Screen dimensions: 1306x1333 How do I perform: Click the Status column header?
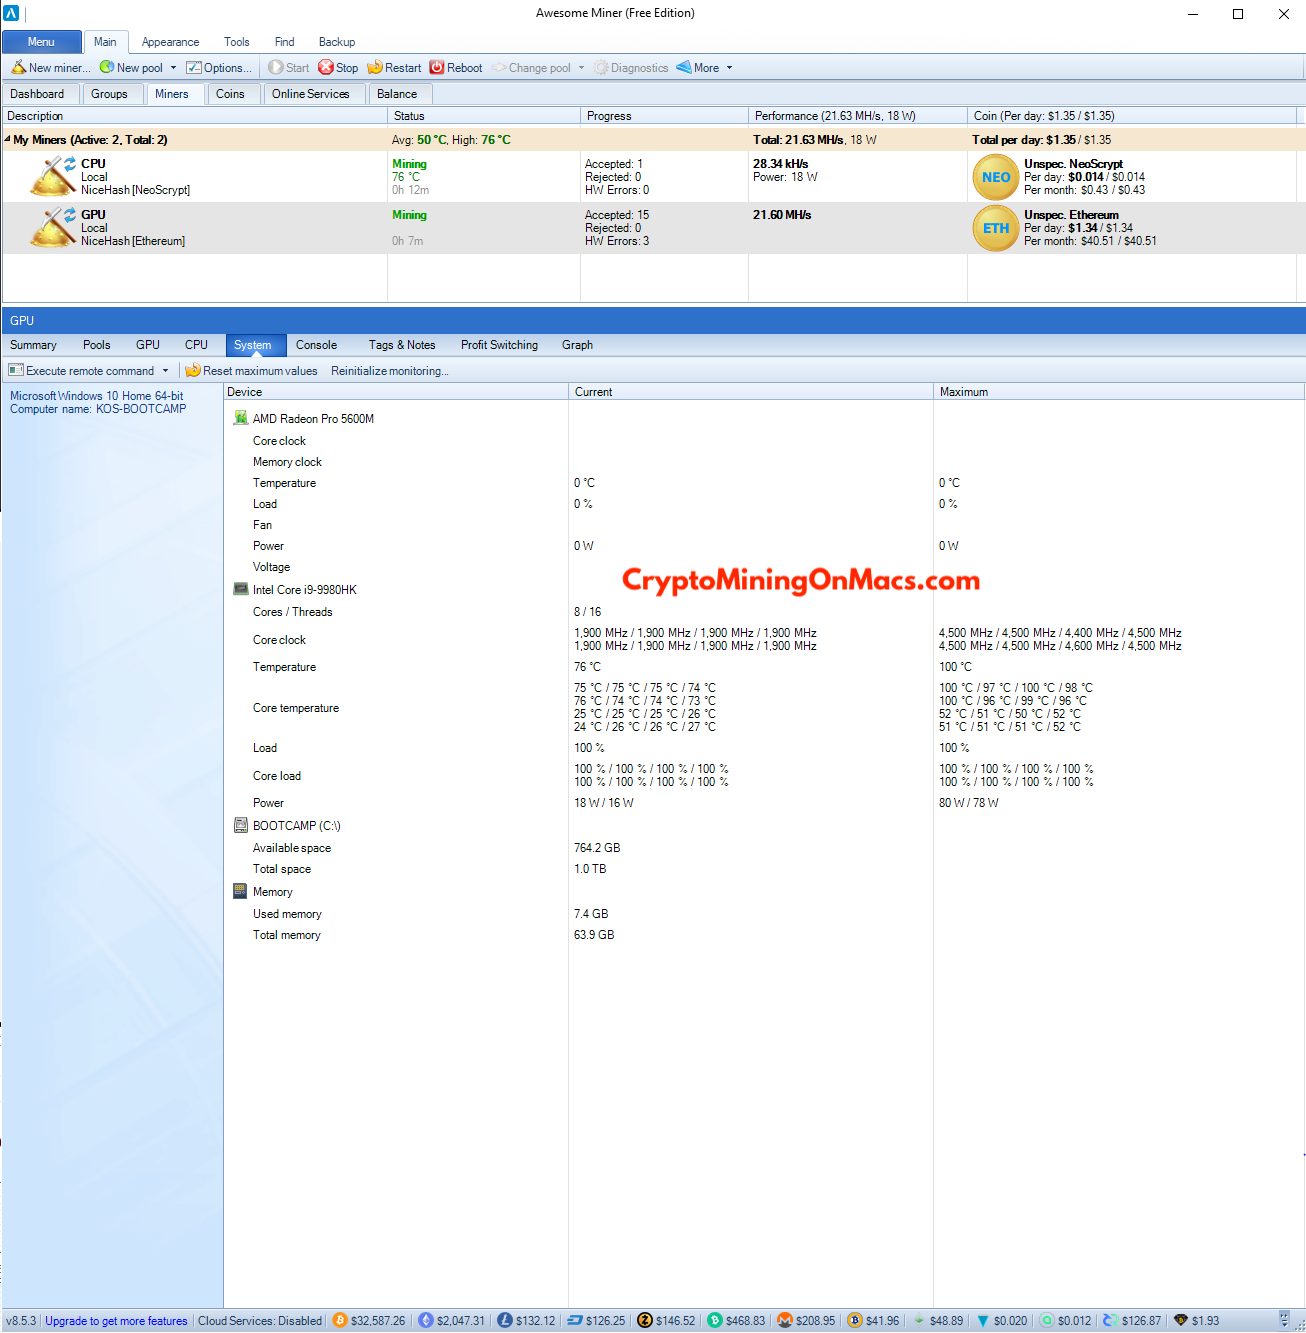pyautogui.click(x=484, y=116)
